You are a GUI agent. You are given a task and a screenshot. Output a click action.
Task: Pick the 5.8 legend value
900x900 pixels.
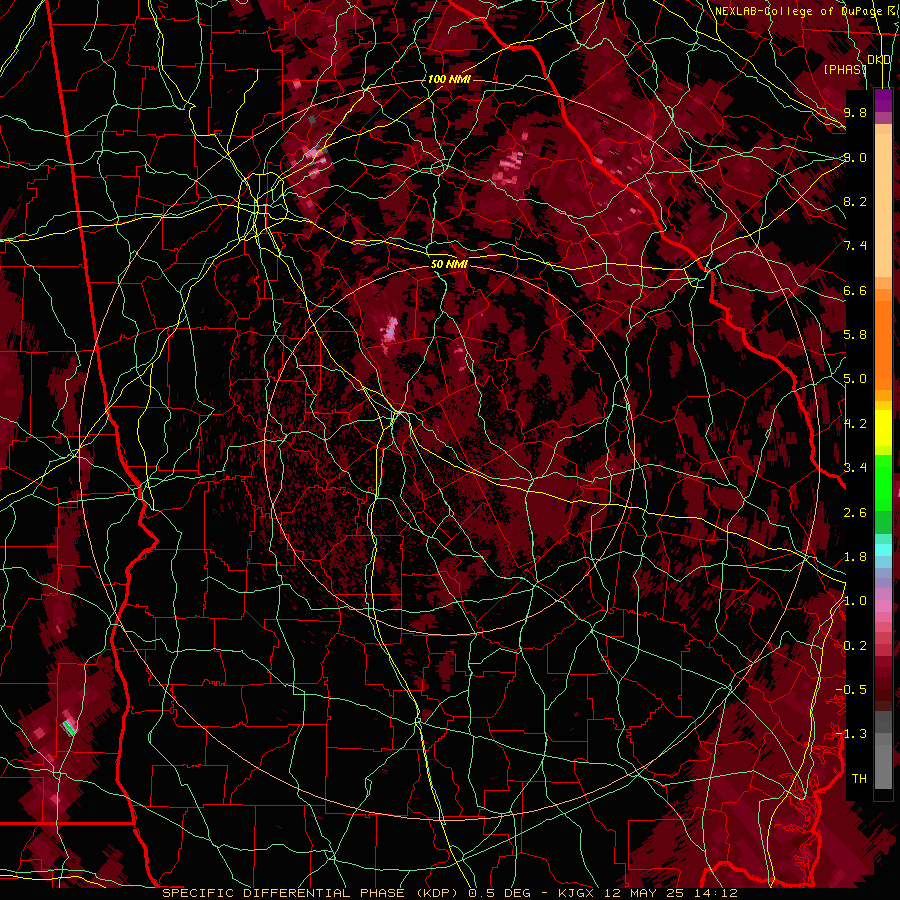855,334
